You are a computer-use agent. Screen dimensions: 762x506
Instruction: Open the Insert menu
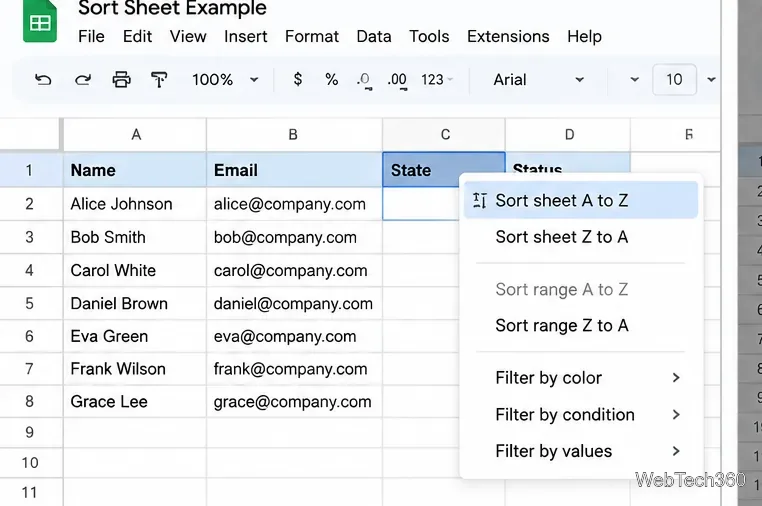[245, 36]
